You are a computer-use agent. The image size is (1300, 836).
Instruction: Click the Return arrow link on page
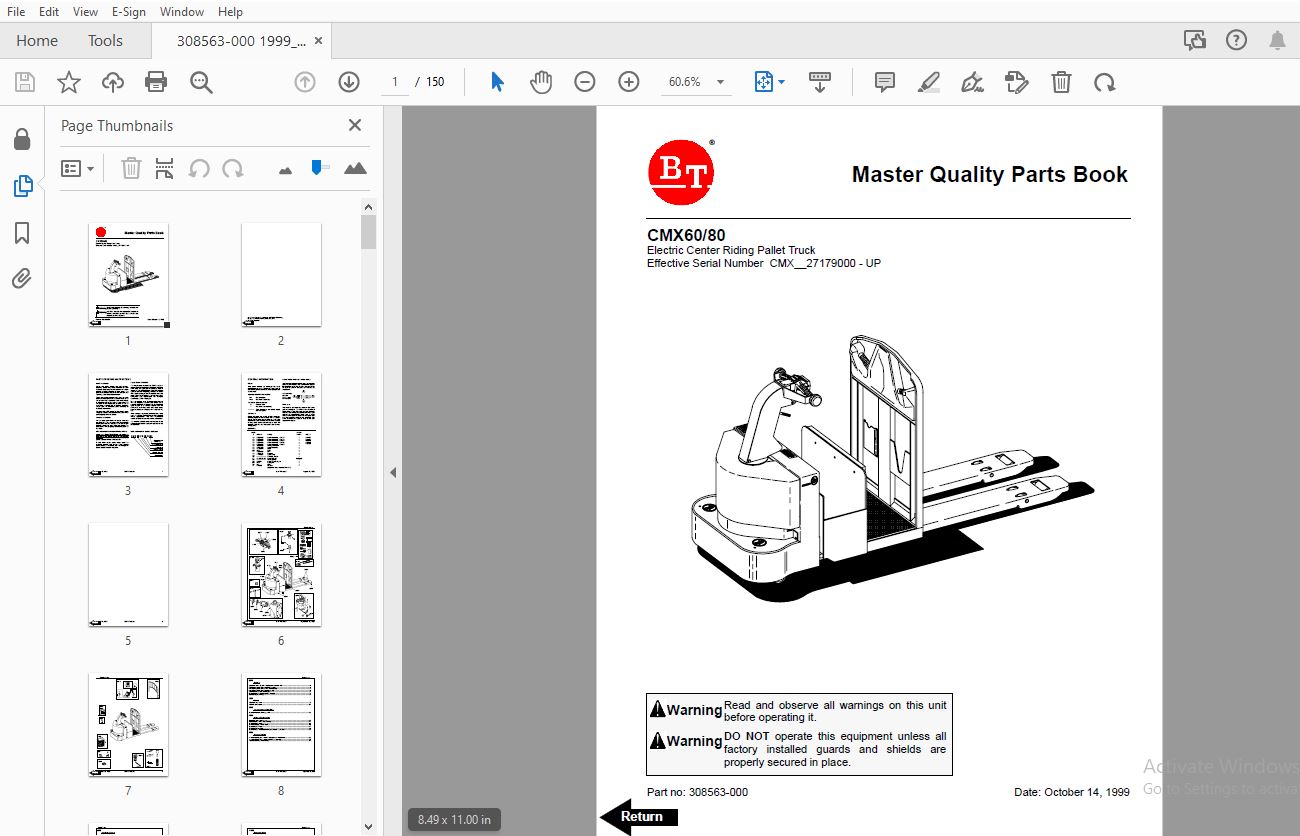[639, 816]
